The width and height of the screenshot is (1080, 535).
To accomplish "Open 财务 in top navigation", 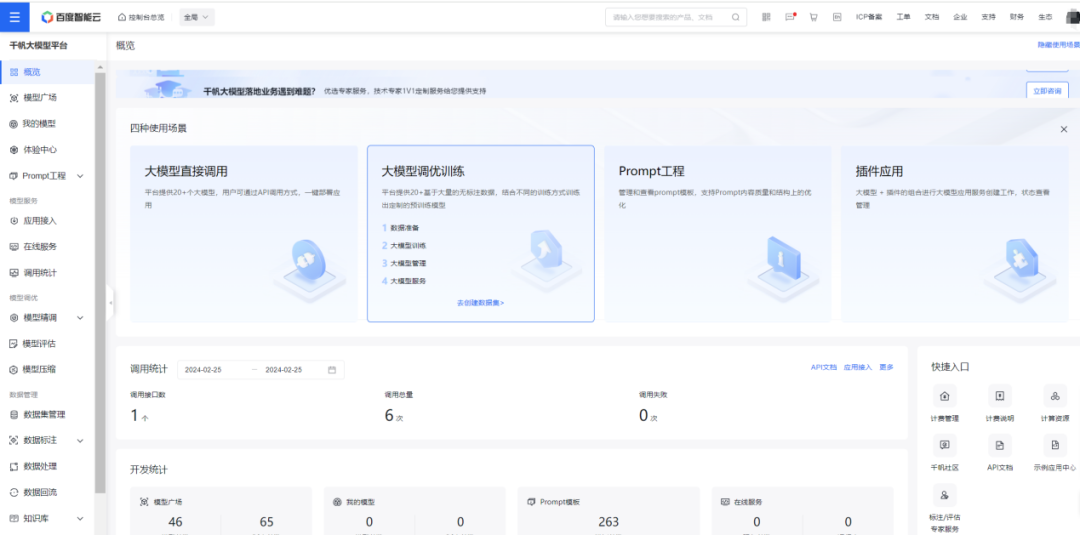I will 1017,17.
